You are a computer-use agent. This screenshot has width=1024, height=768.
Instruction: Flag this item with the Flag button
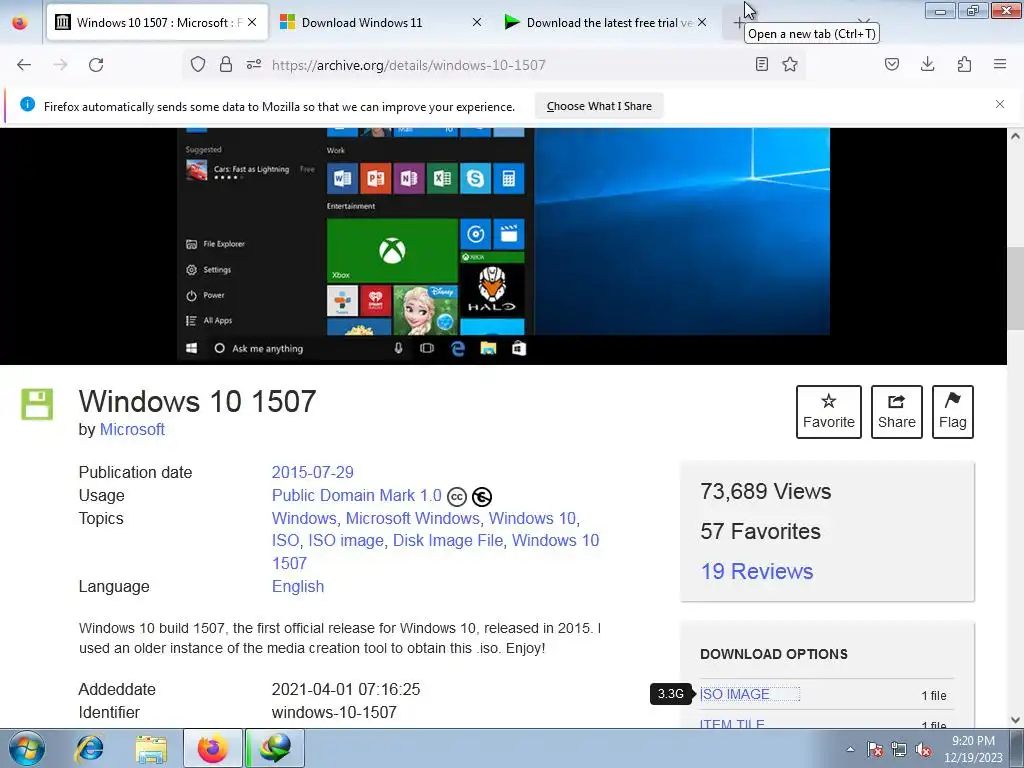(953, 412)
